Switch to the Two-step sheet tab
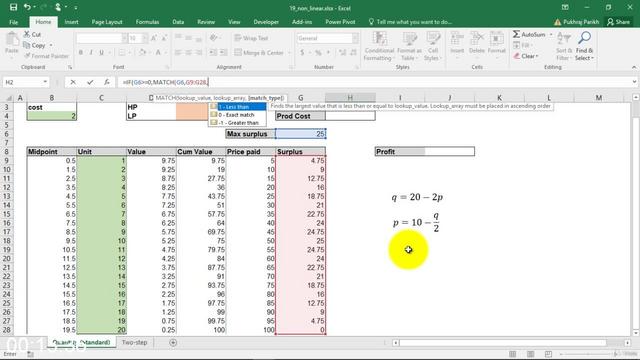 pyautogui.click(x=134, y=342)
